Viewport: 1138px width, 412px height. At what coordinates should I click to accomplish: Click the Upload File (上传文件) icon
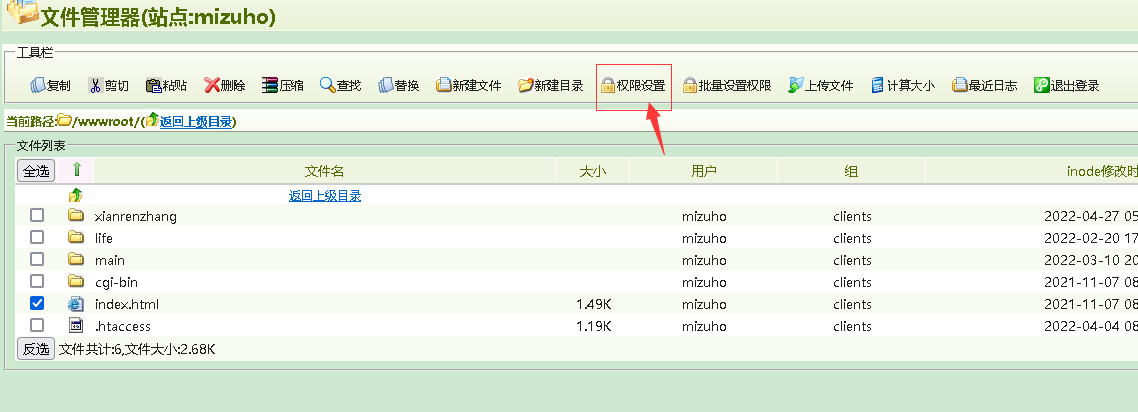[x=796, y=86]
